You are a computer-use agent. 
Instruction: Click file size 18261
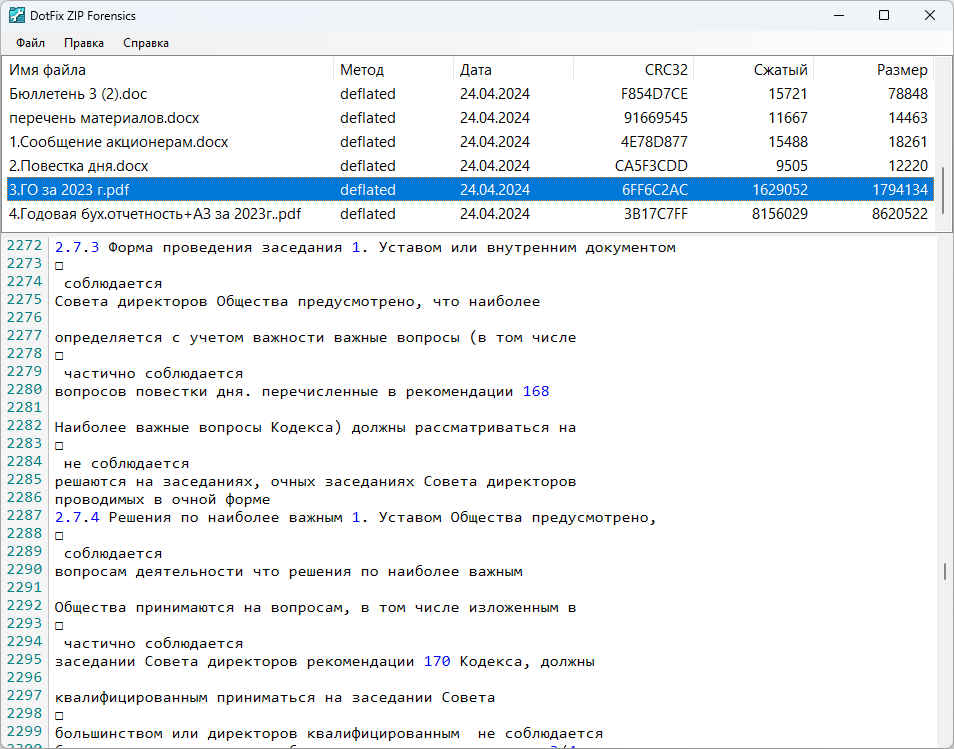point(907,142)
